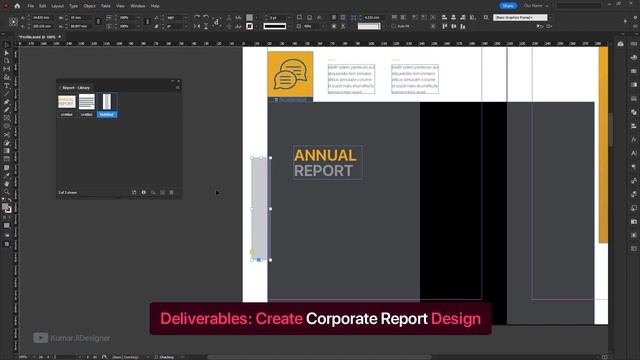Screen dimensions: 640x360
Task: Click Show Library Subset search icon
Action: coord(153,192)
